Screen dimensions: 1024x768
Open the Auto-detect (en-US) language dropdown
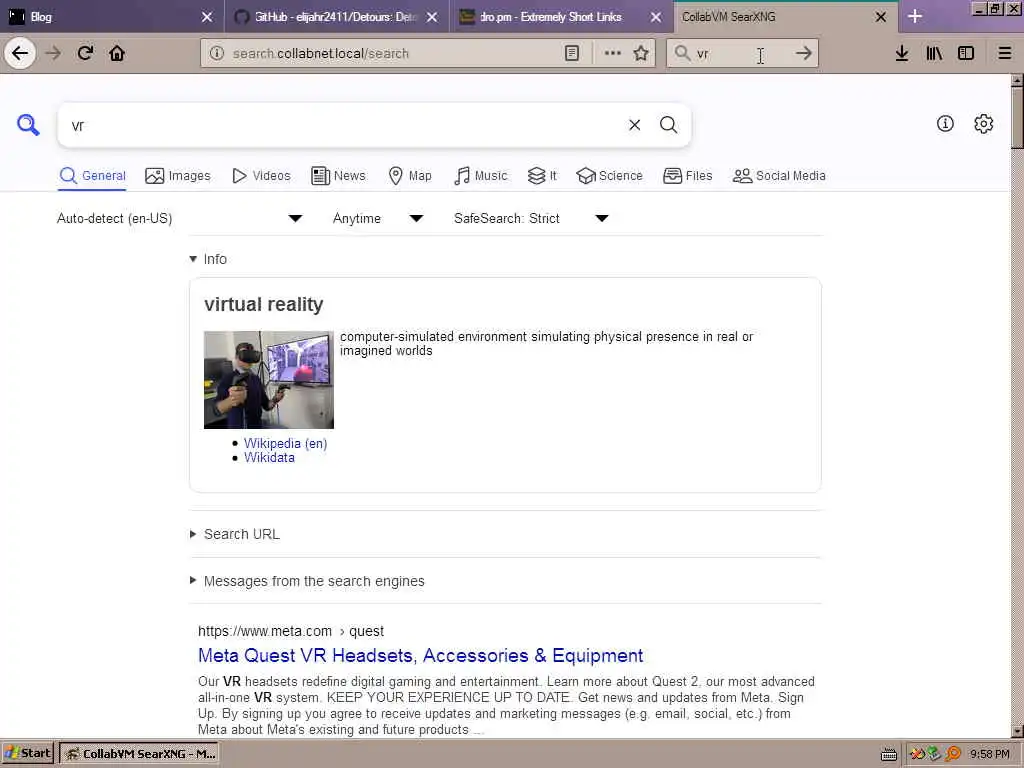[x=180, y=218]
